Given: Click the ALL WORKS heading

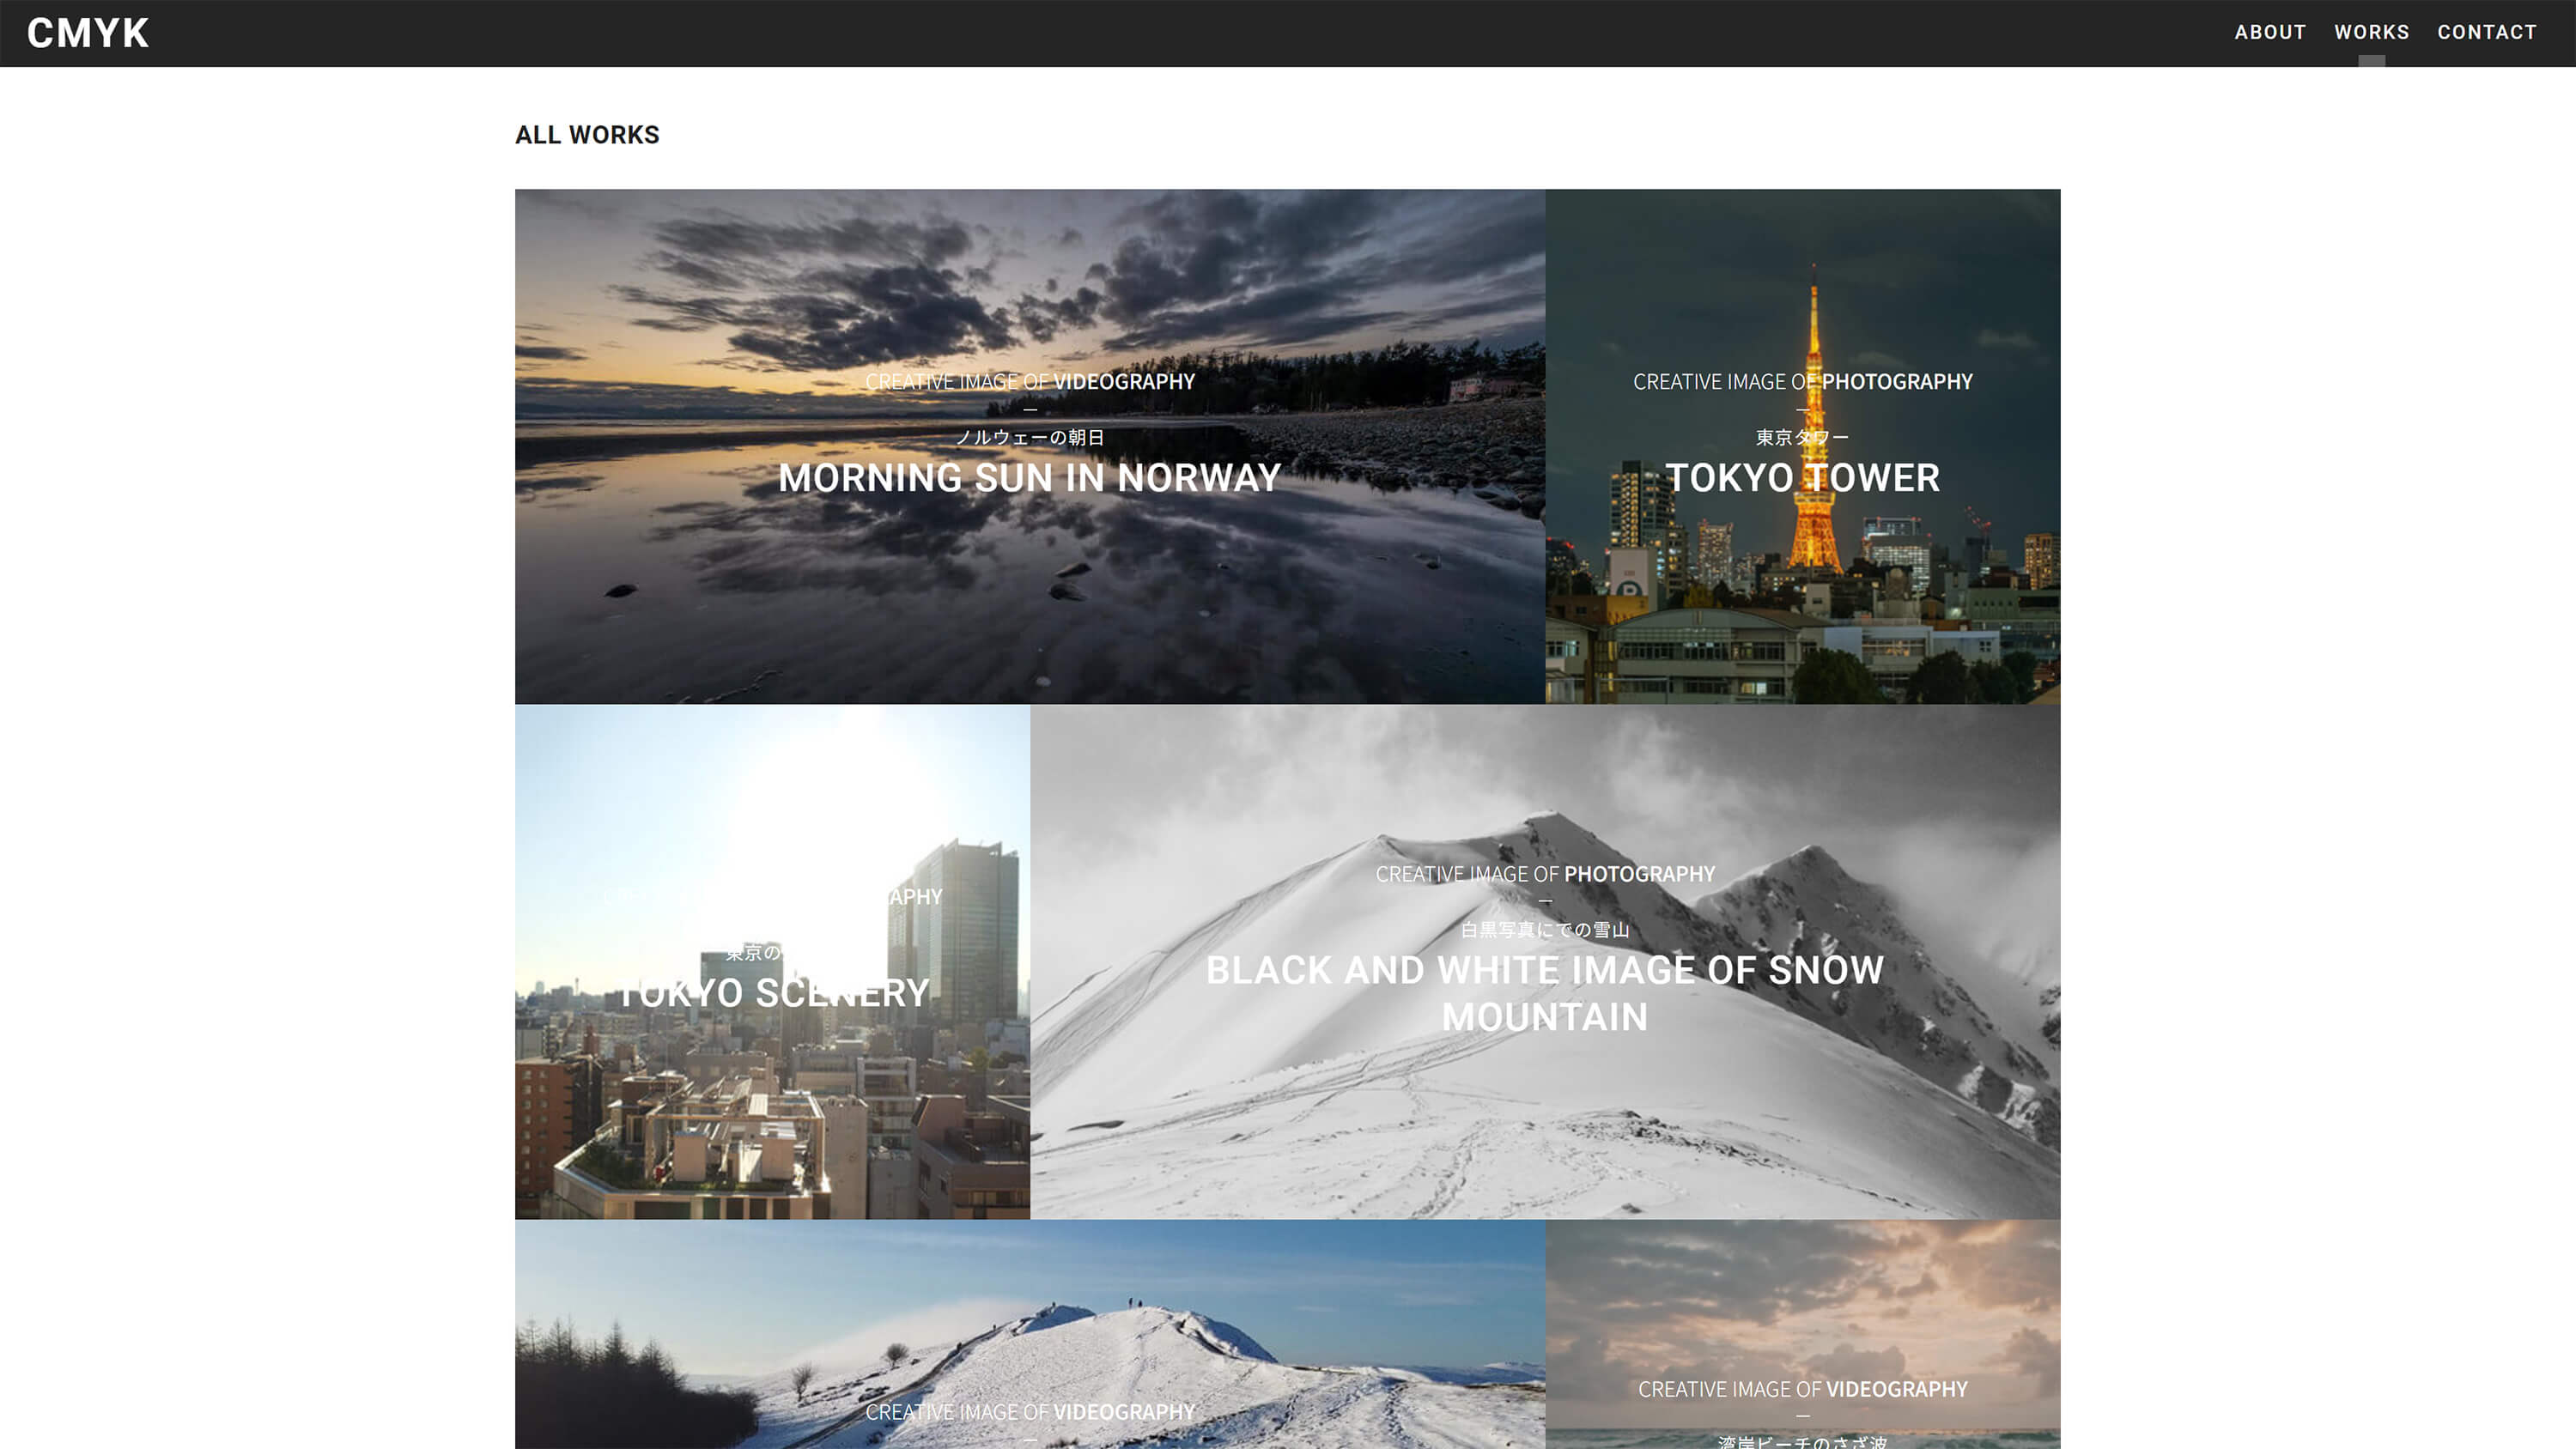Looking at the screenshot, I should point(587,135).
